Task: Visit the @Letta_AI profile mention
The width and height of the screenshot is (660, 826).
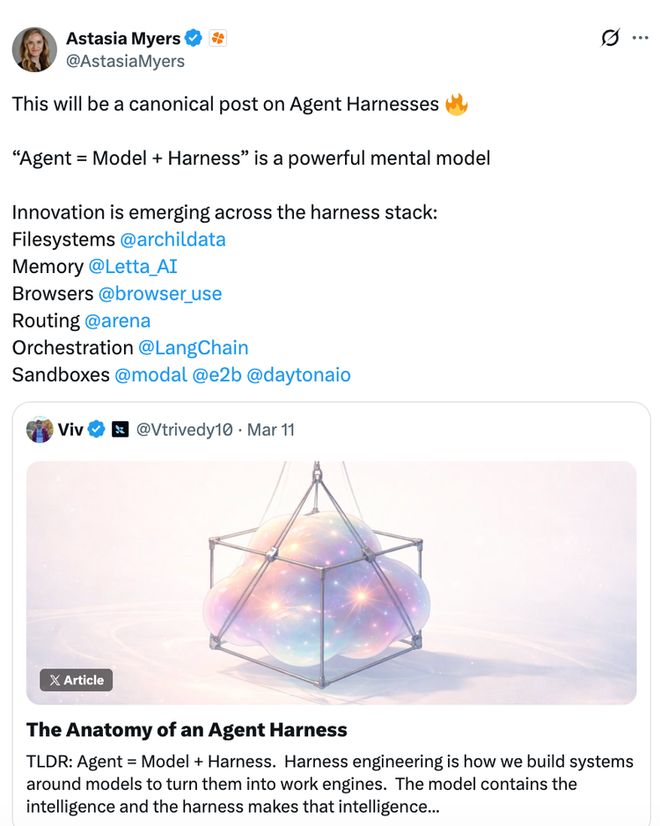Action: (133, 267)
